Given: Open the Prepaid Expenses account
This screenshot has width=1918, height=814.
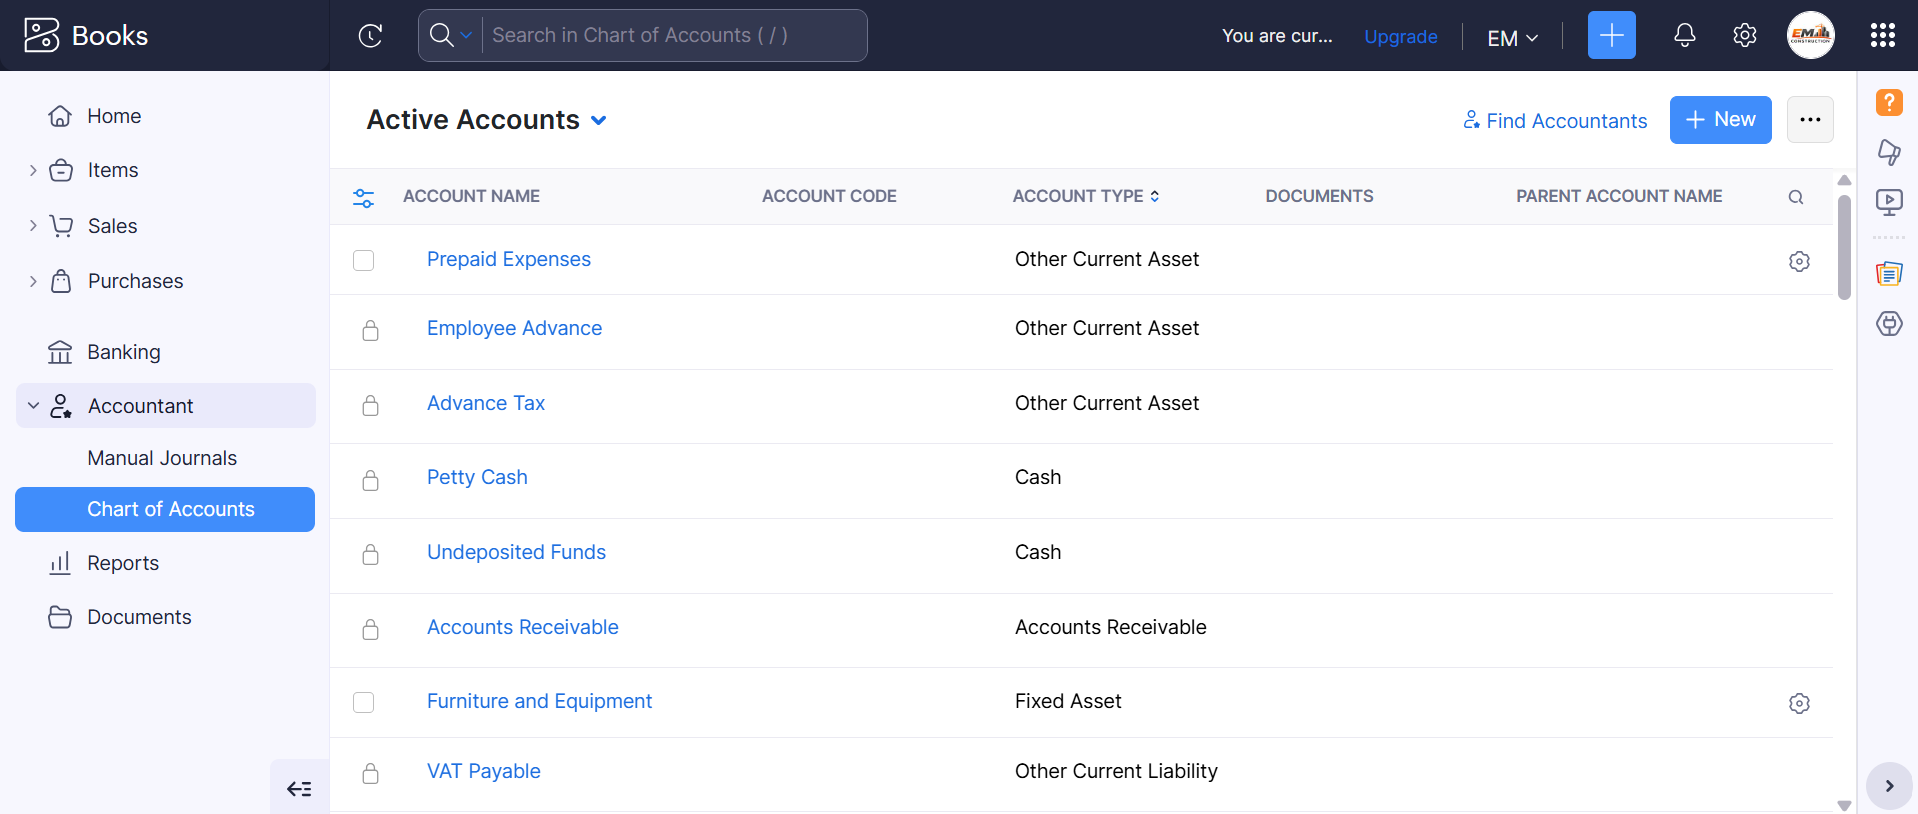Looking at the screenshot, I should point(509,259).
